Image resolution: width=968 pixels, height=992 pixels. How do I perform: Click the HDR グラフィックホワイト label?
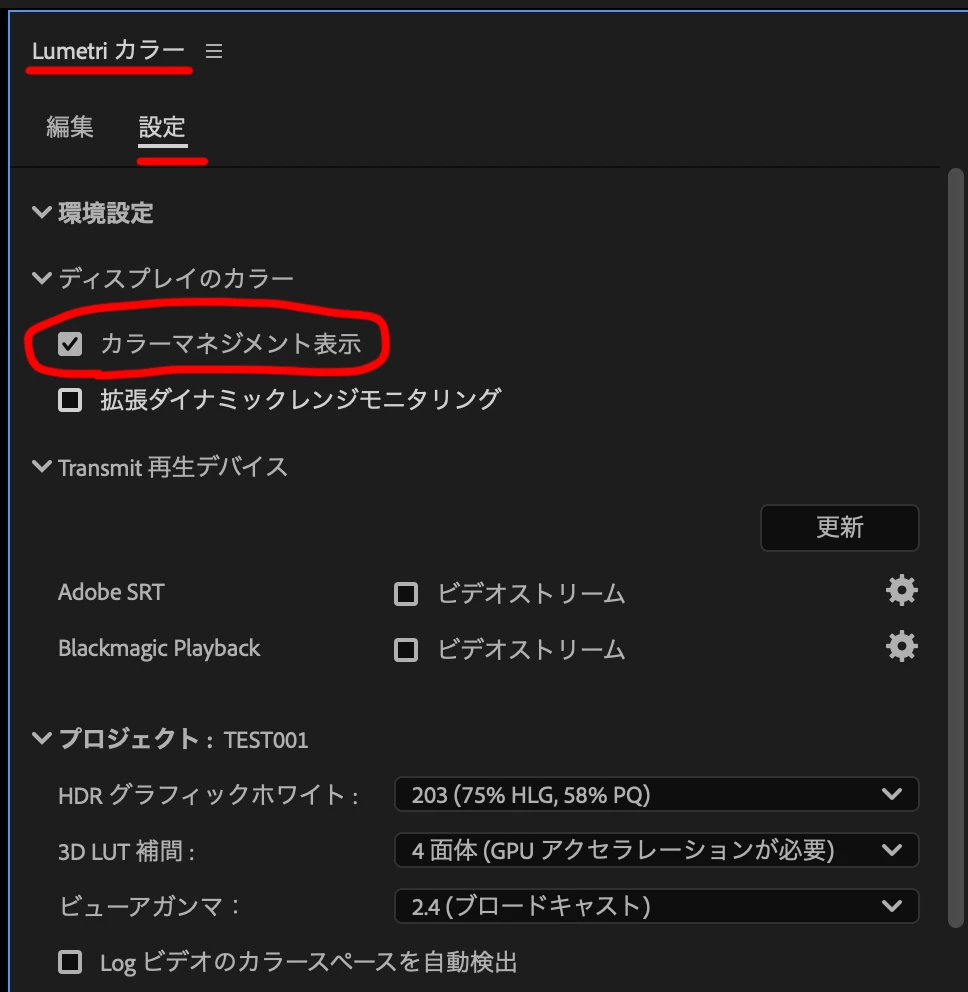(208, 795)
